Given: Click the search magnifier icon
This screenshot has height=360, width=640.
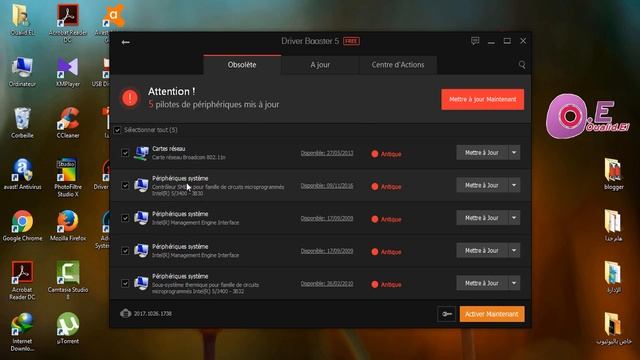Looking at the screenshot, I should pos(522,64).
